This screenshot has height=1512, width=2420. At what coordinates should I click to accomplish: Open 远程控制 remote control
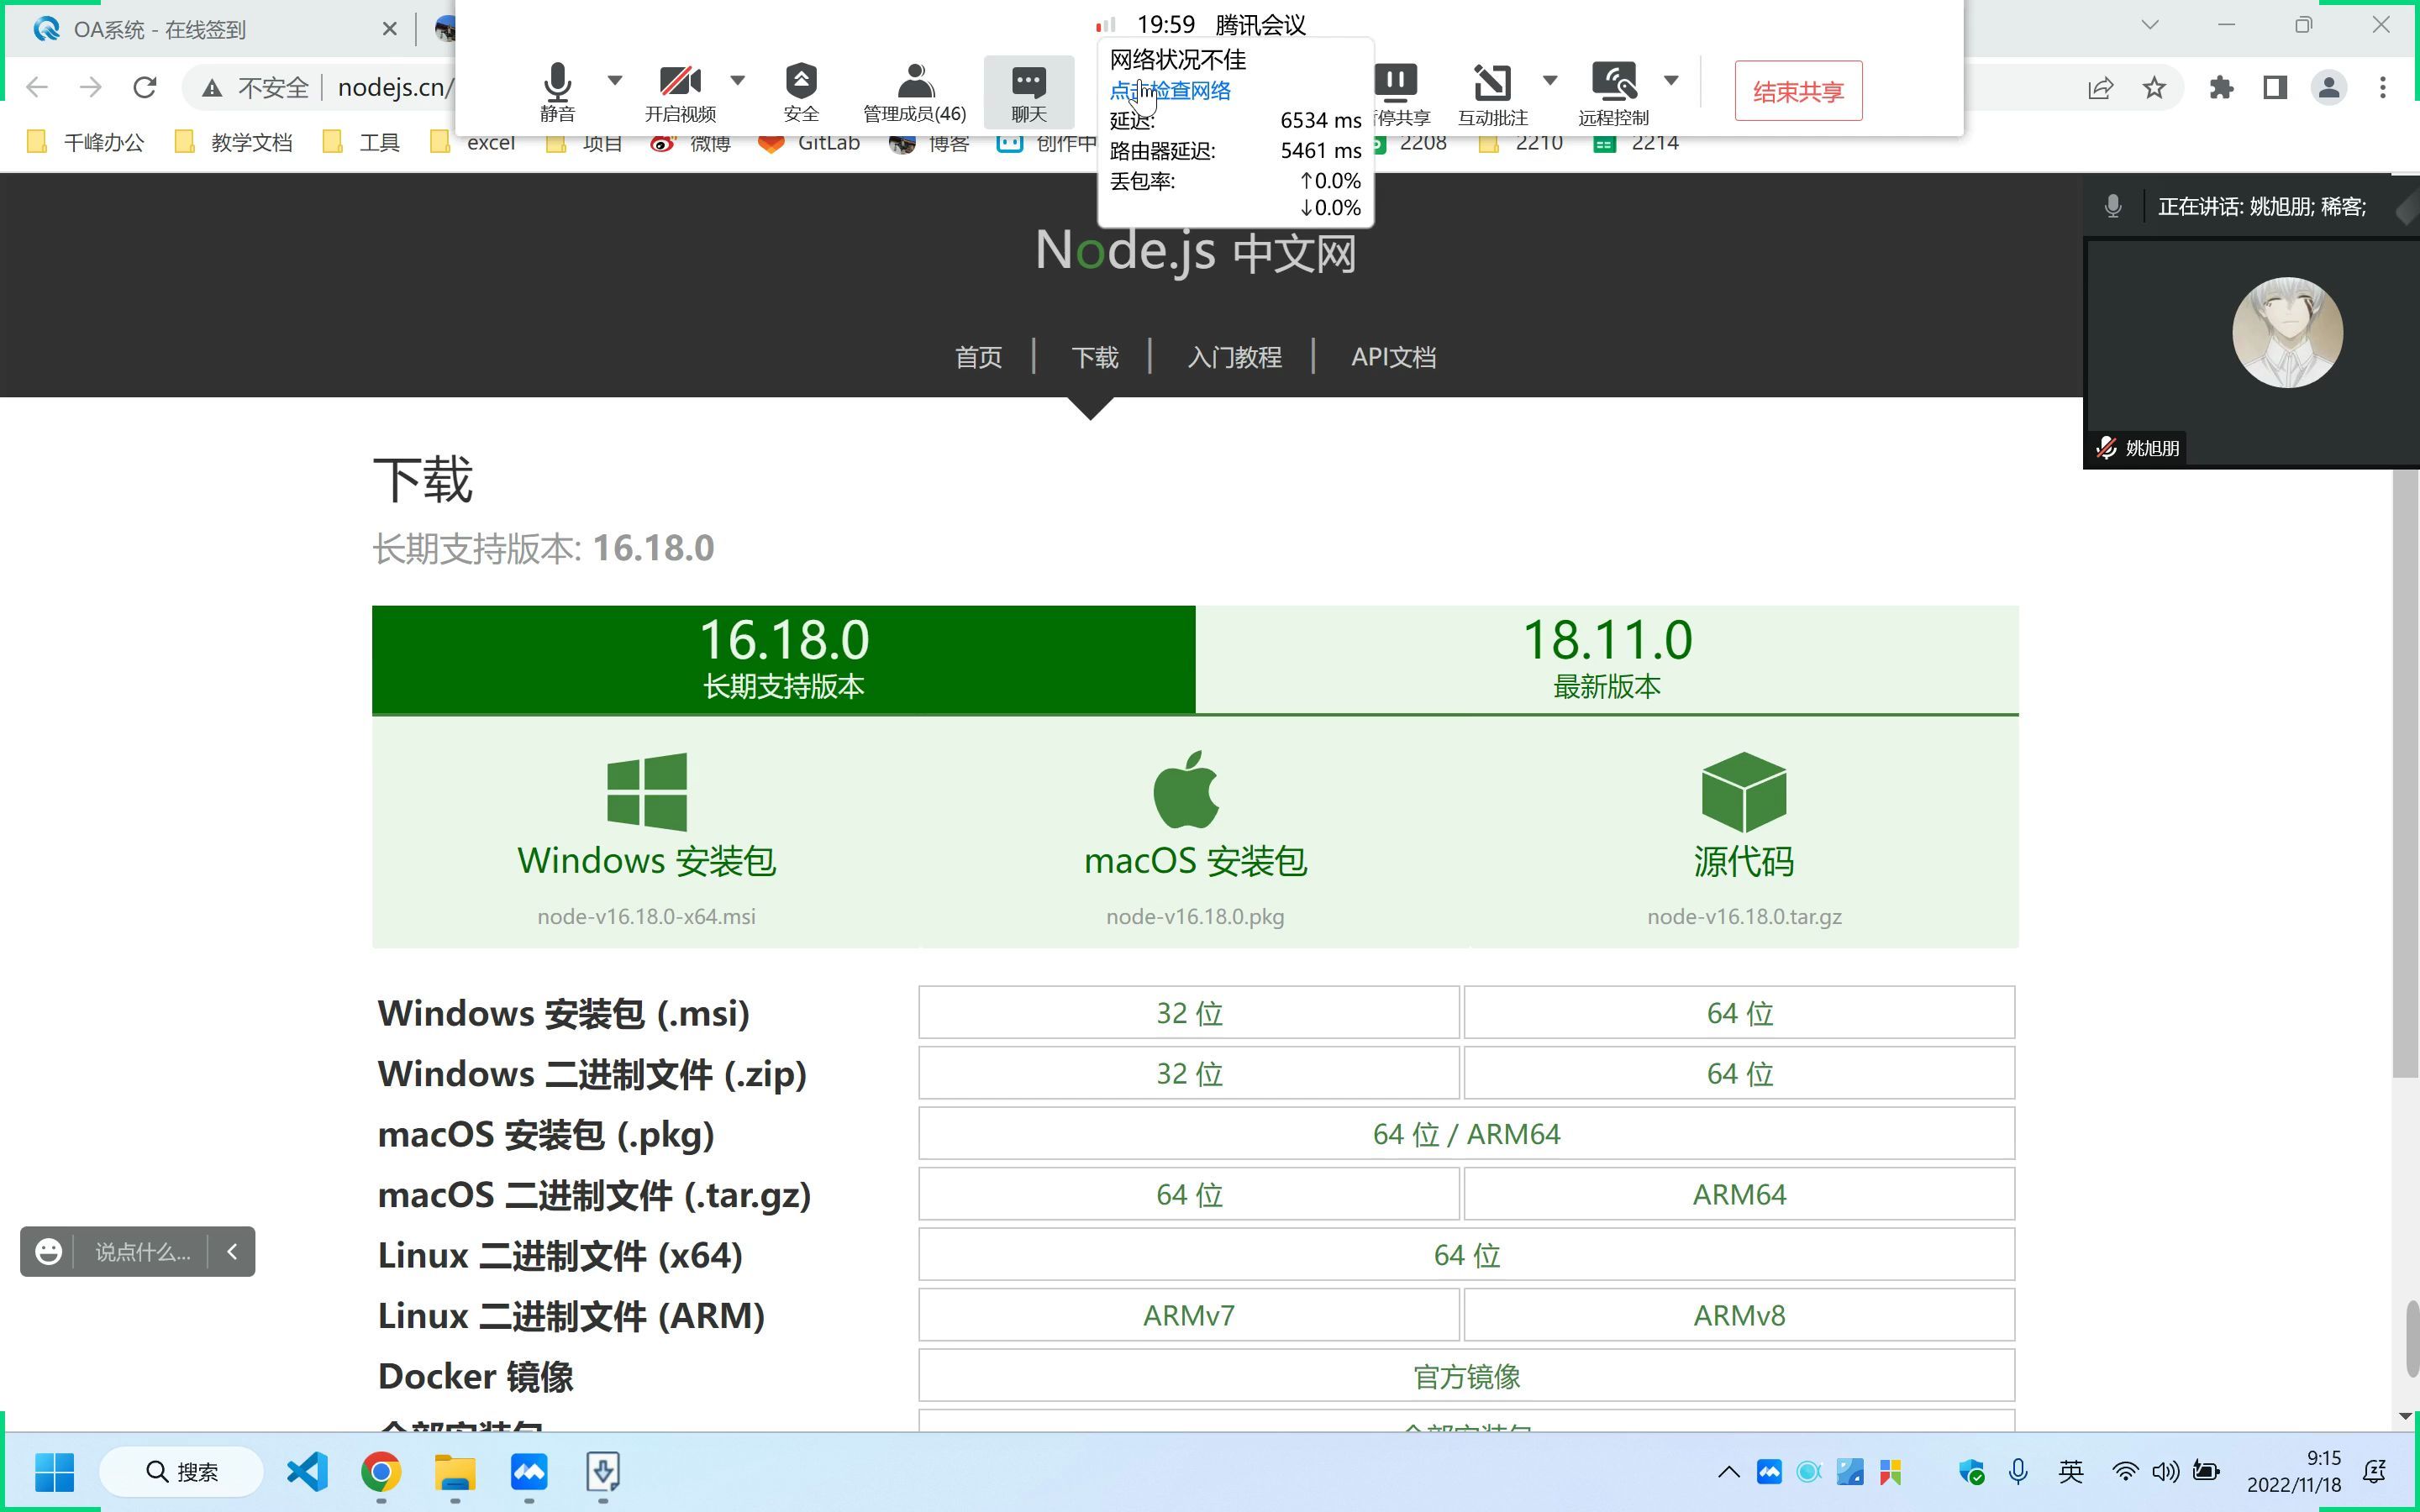coord(1613,95)
